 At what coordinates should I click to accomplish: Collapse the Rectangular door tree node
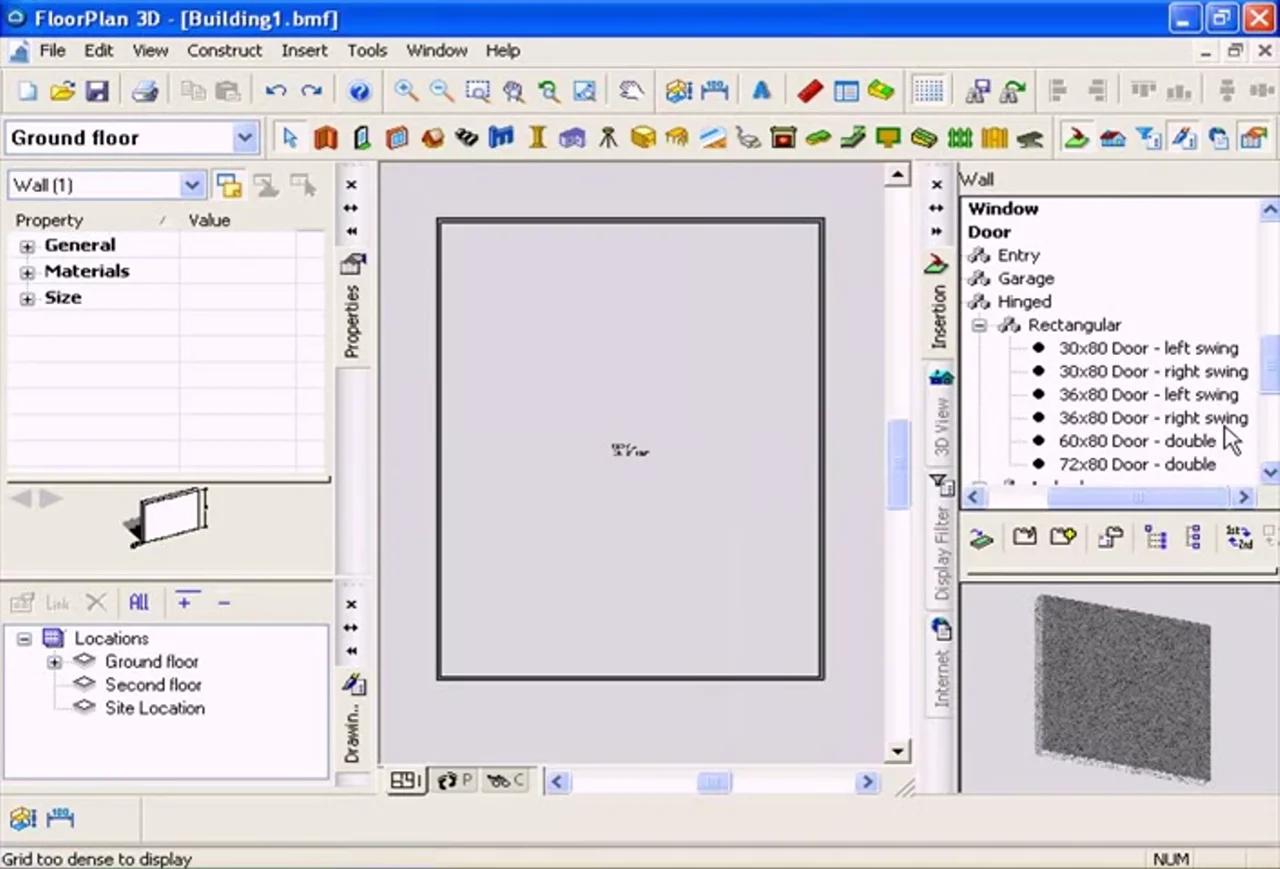979,325
